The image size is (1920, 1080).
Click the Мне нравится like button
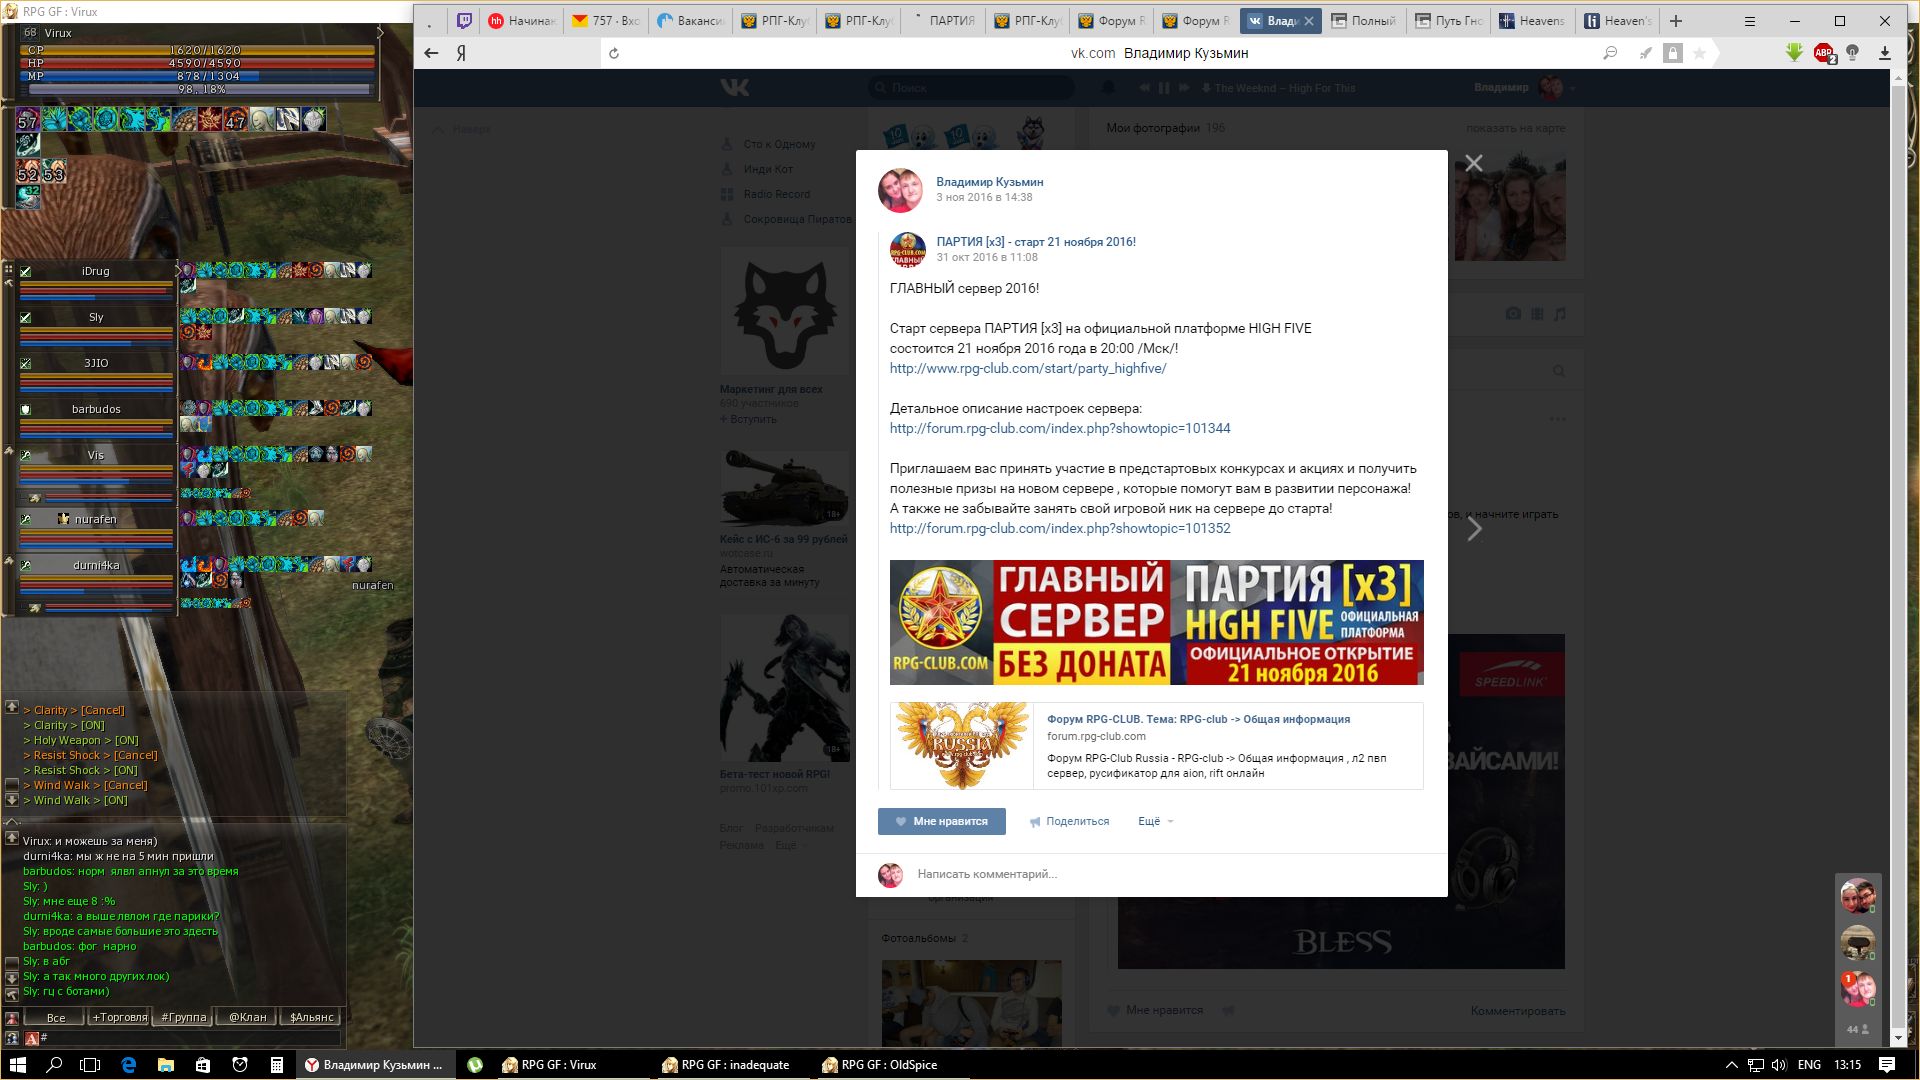942,821
